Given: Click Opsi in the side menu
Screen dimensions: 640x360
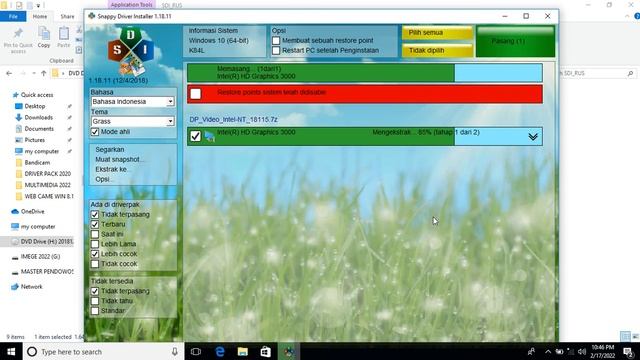Looking at the screenshot, I should point(103,179).
